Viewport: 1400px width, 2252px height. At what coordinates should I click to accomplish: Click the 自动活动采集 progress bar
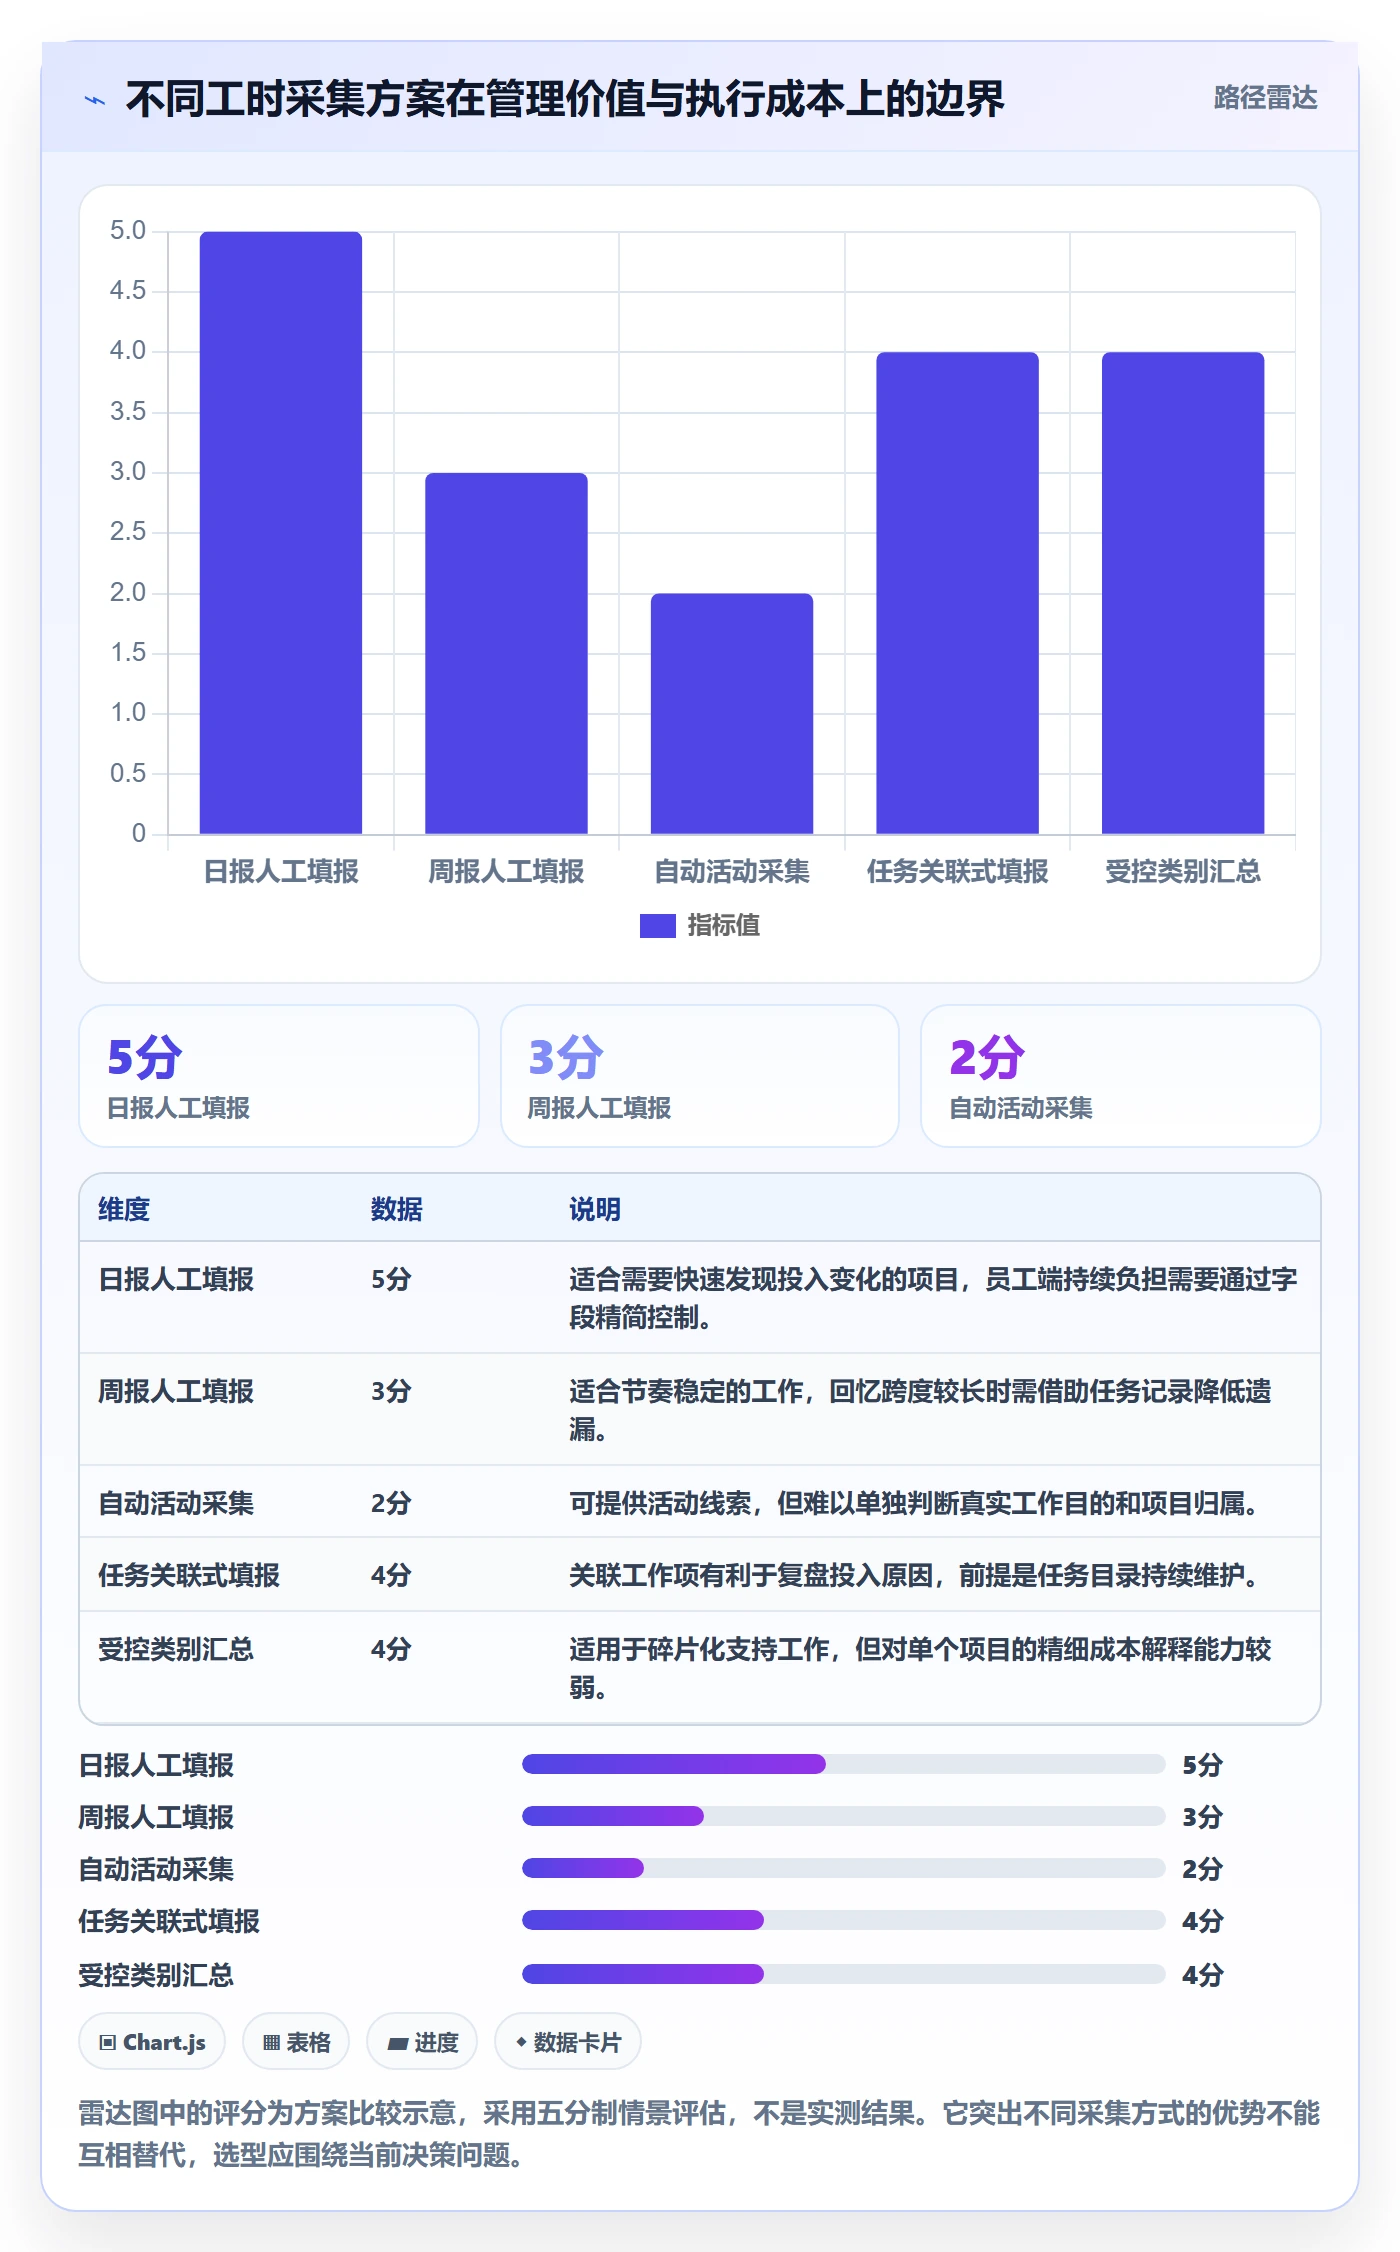(x=843, y=1868)
